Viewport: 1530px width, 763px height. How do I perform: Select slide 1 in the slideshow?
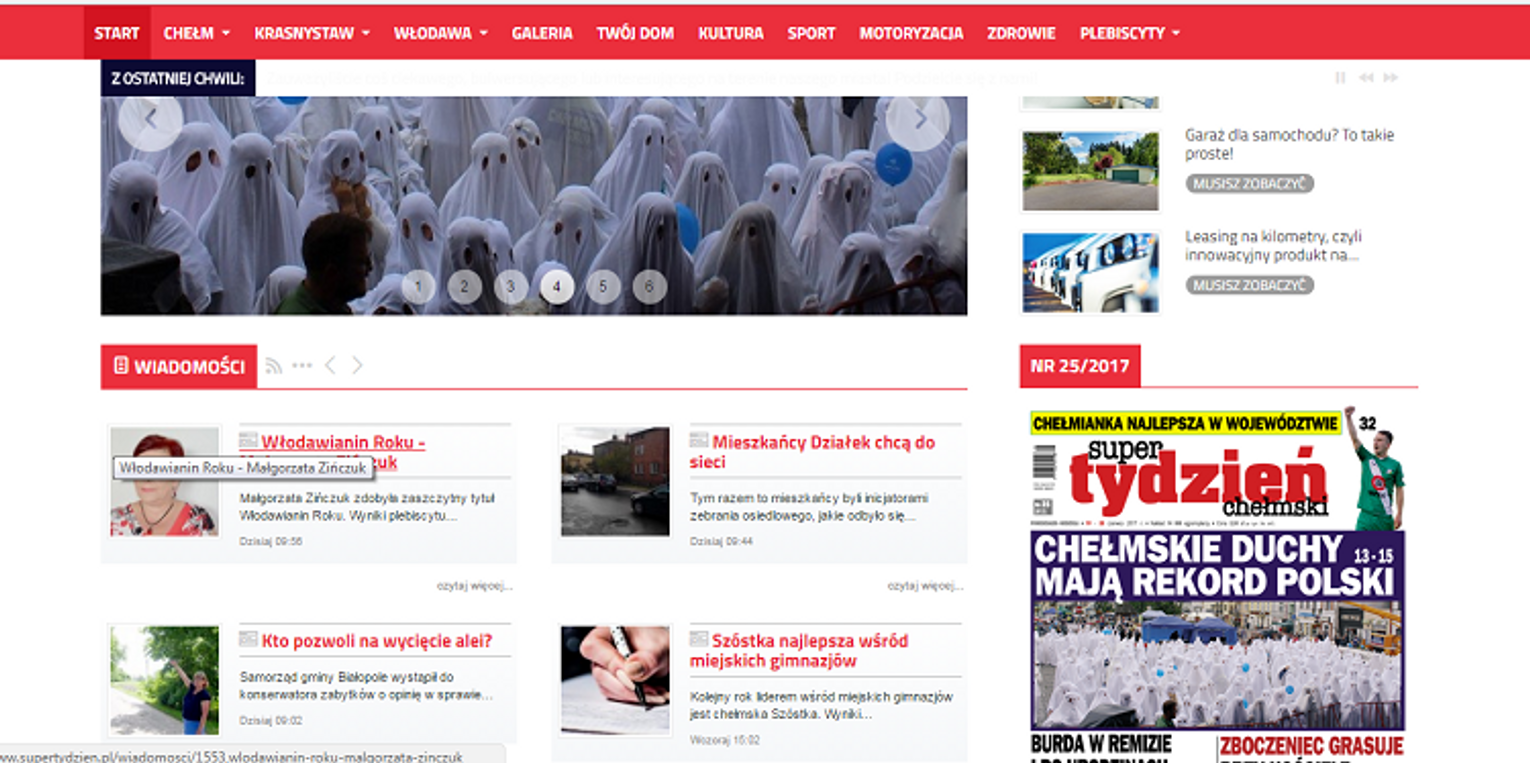[x=418, y=287]
